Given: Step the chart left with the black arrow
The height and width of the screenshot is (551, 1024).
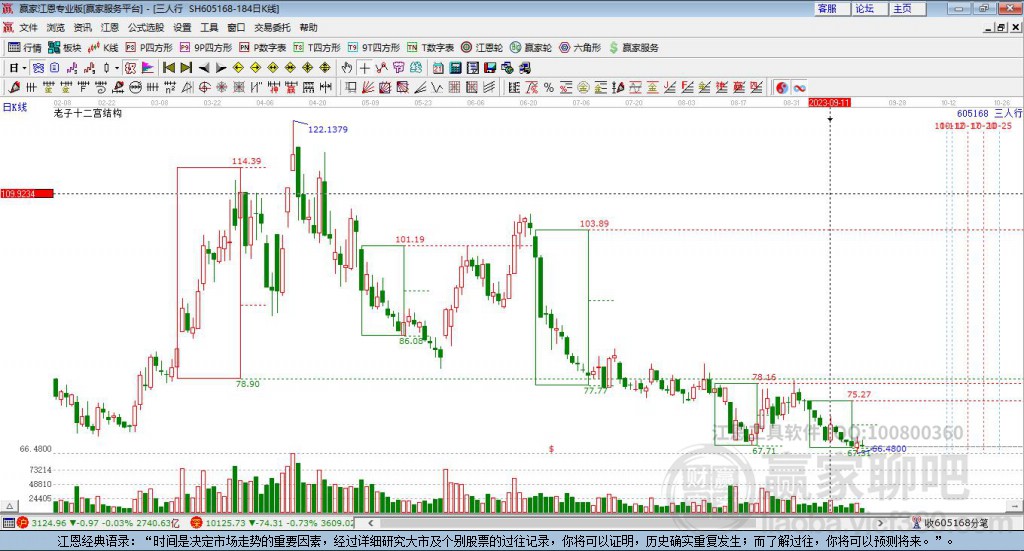Looking at the screenshot, I should 204,68.
